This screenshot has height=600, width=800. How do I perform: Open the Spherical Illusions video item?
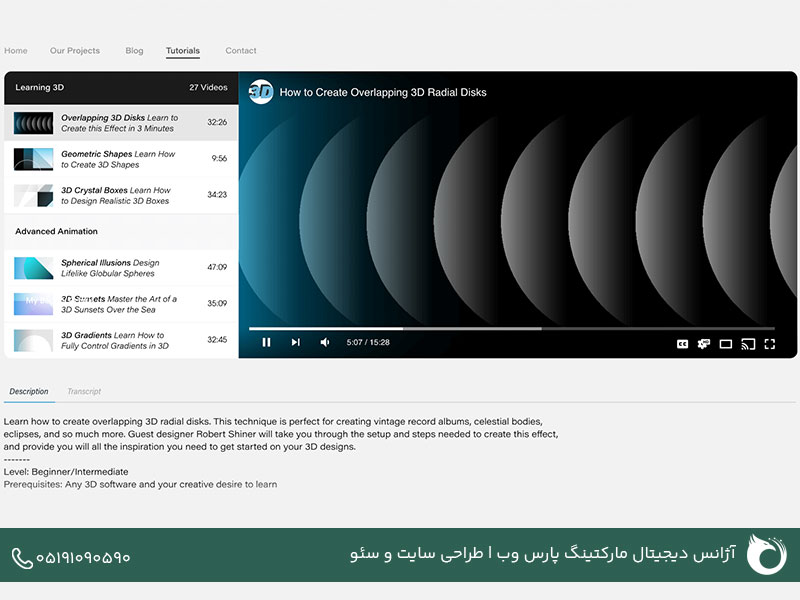pos(121,268)
